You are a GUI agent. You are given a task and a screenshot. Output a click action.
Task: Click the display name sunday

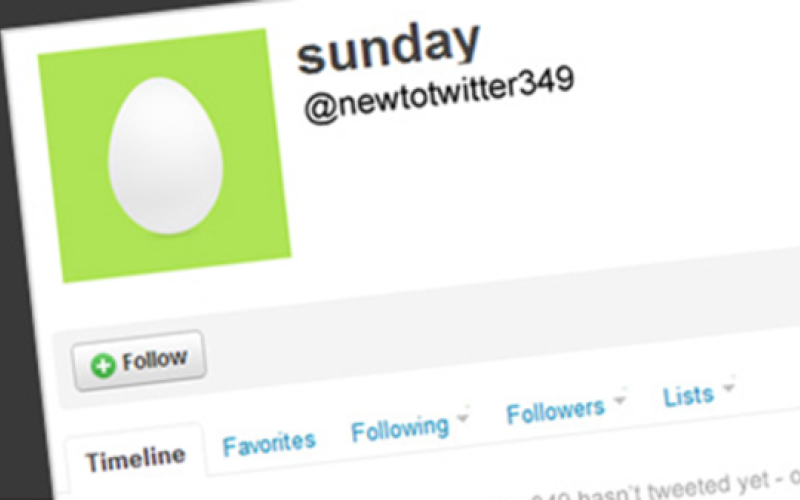tap(388, 45)
